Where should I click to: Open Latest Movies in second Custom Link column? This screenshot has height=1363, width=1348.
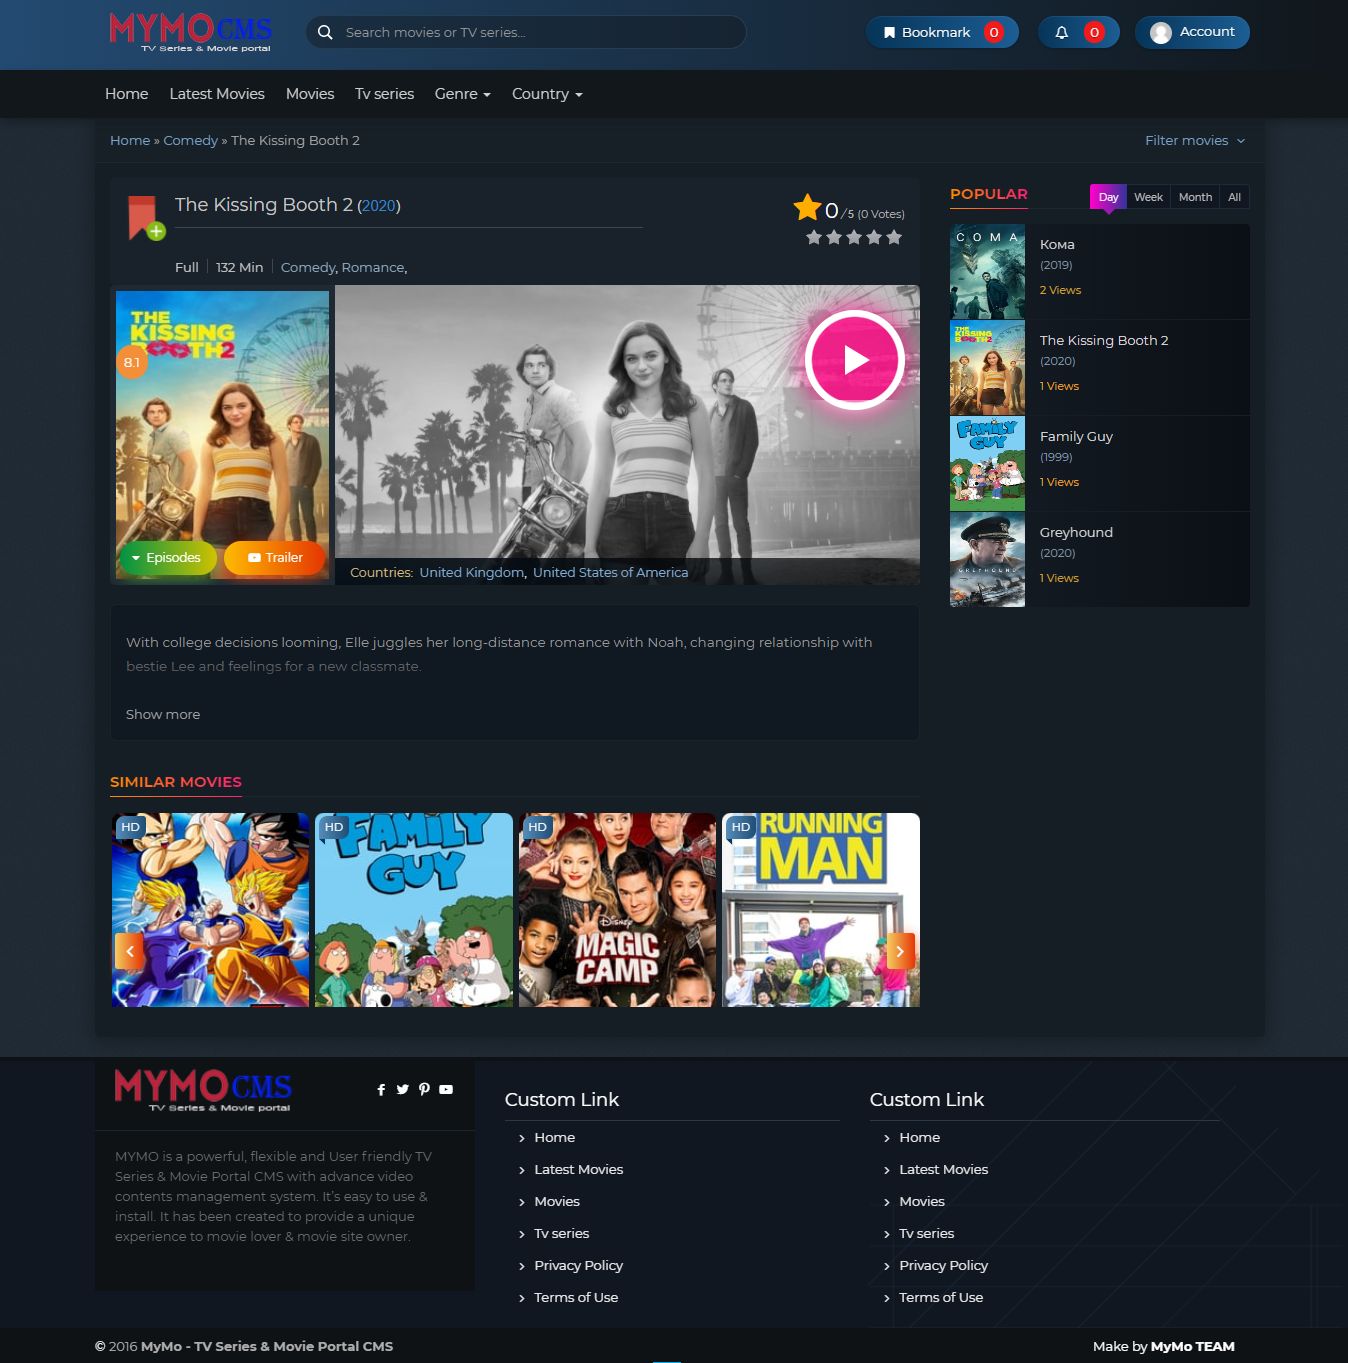pyautogui.click(x=943, y=1169)
